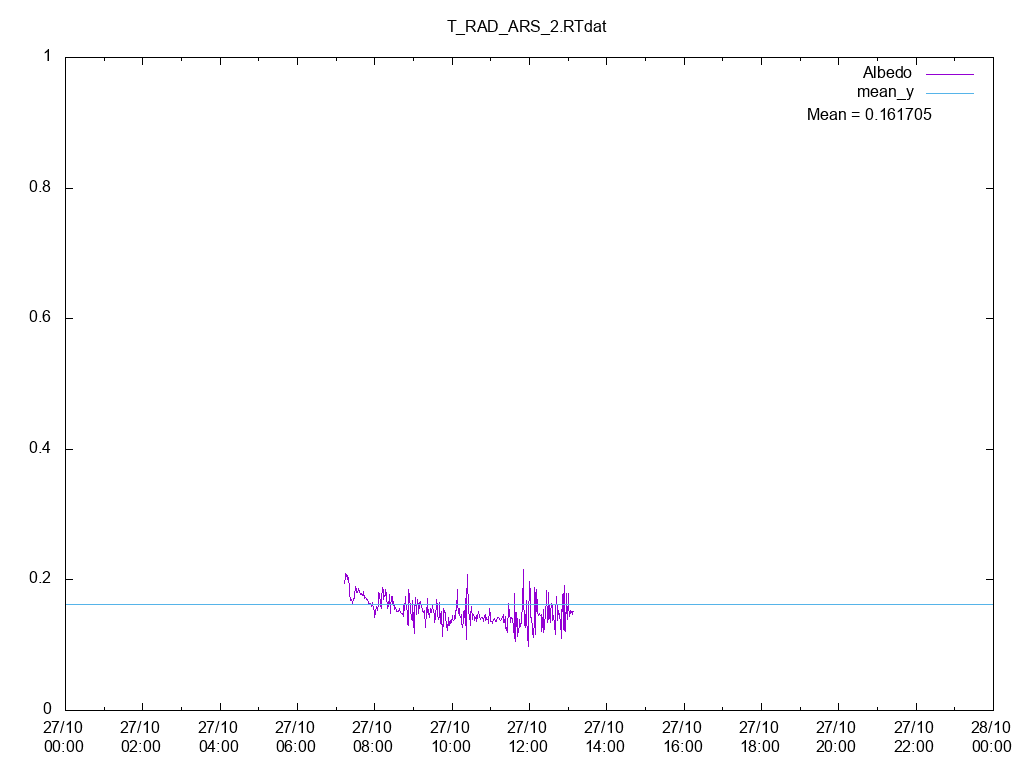Click the x-axis label 27/10 04:00
Viewport: 1024px width, 768px height.
pos(218,737)
